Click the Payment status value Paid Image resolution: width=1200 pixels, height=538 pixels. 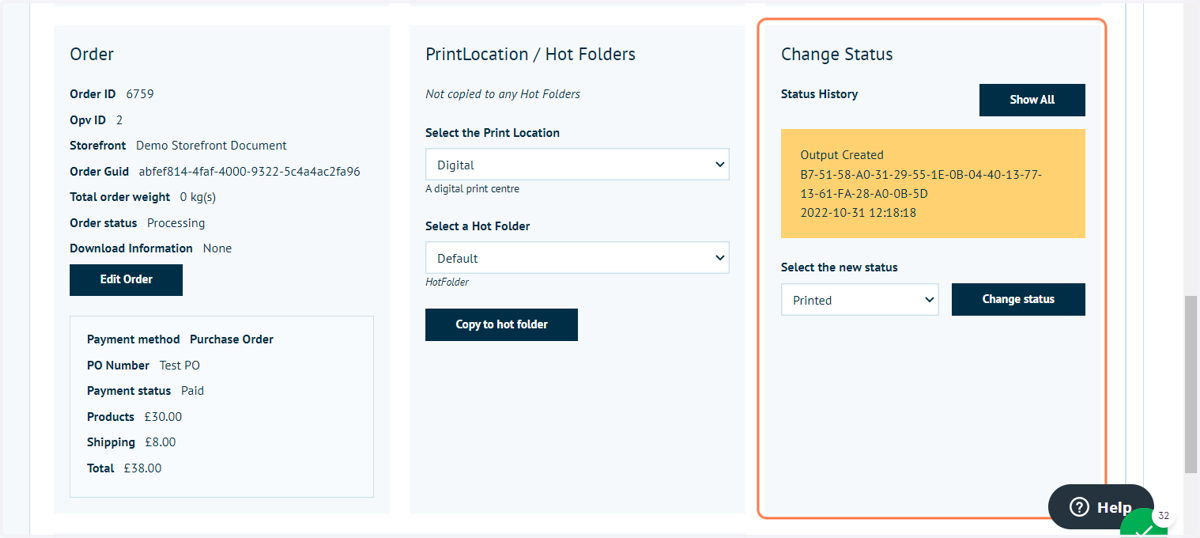192,391
